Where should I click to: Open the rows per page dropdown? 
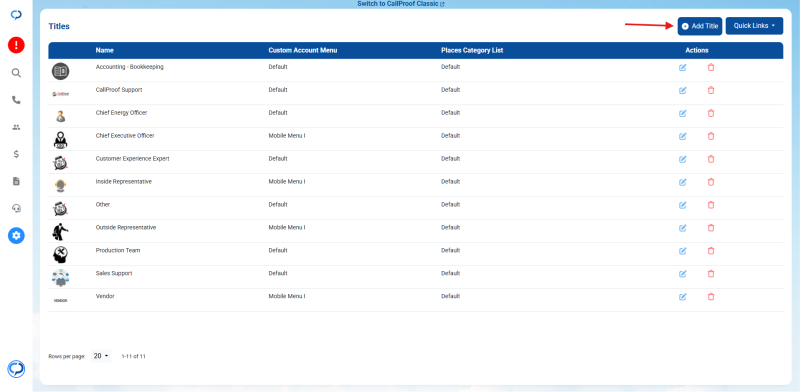(x=101, y=356)
